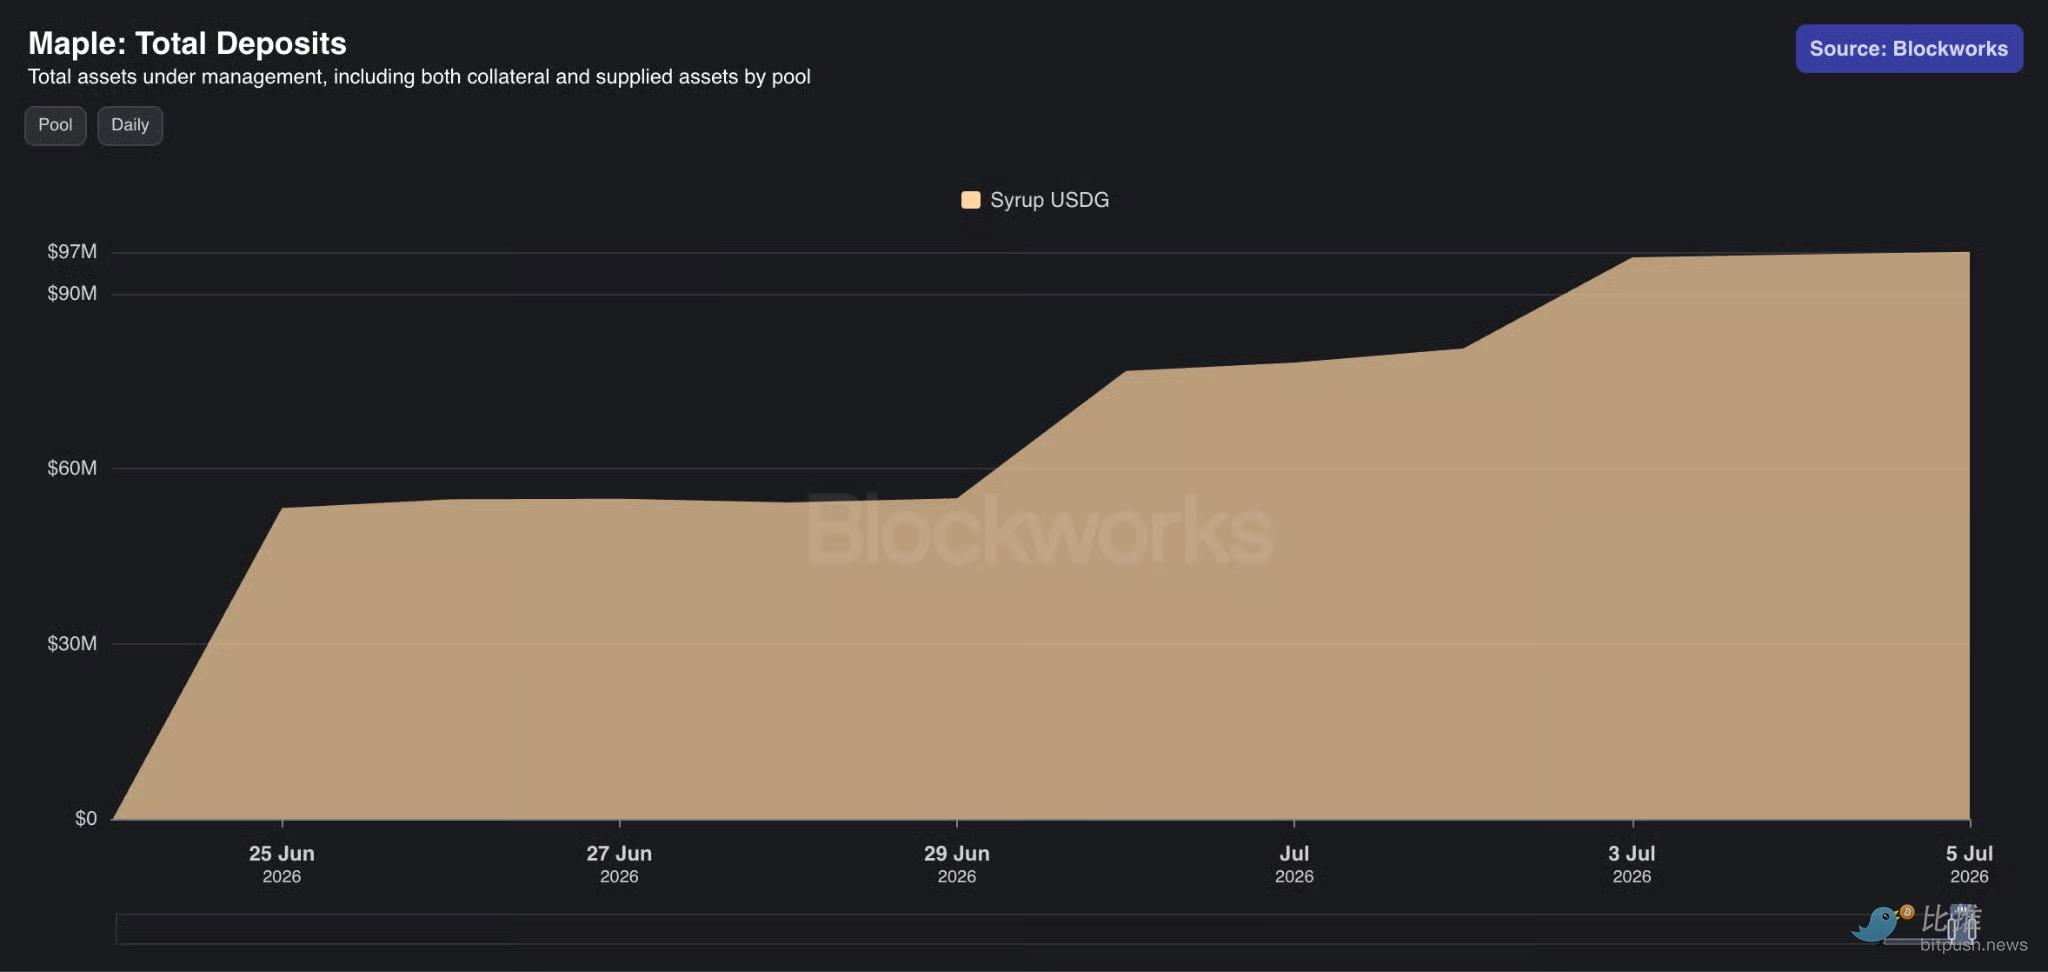Click the $90M y-axis label

[72, 294]
